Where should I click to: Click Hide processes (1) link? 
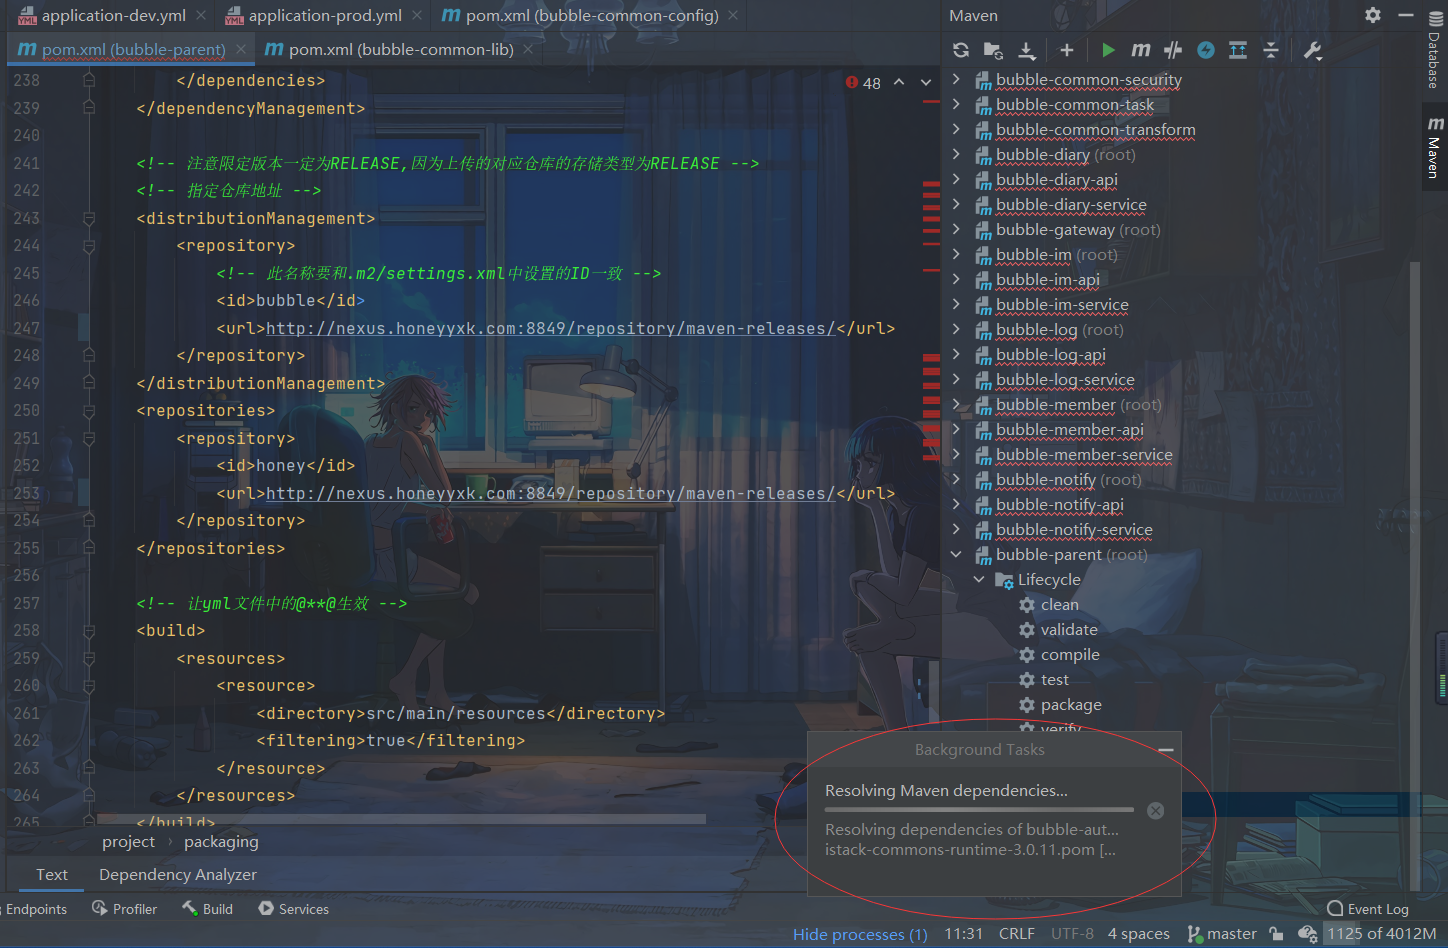point(860,934)
